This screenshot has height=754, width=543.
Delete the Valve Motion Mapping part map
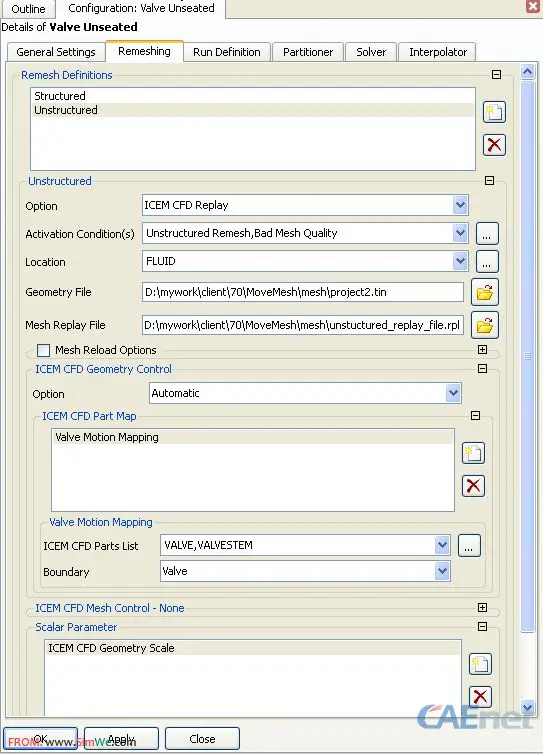coord(473,486)
